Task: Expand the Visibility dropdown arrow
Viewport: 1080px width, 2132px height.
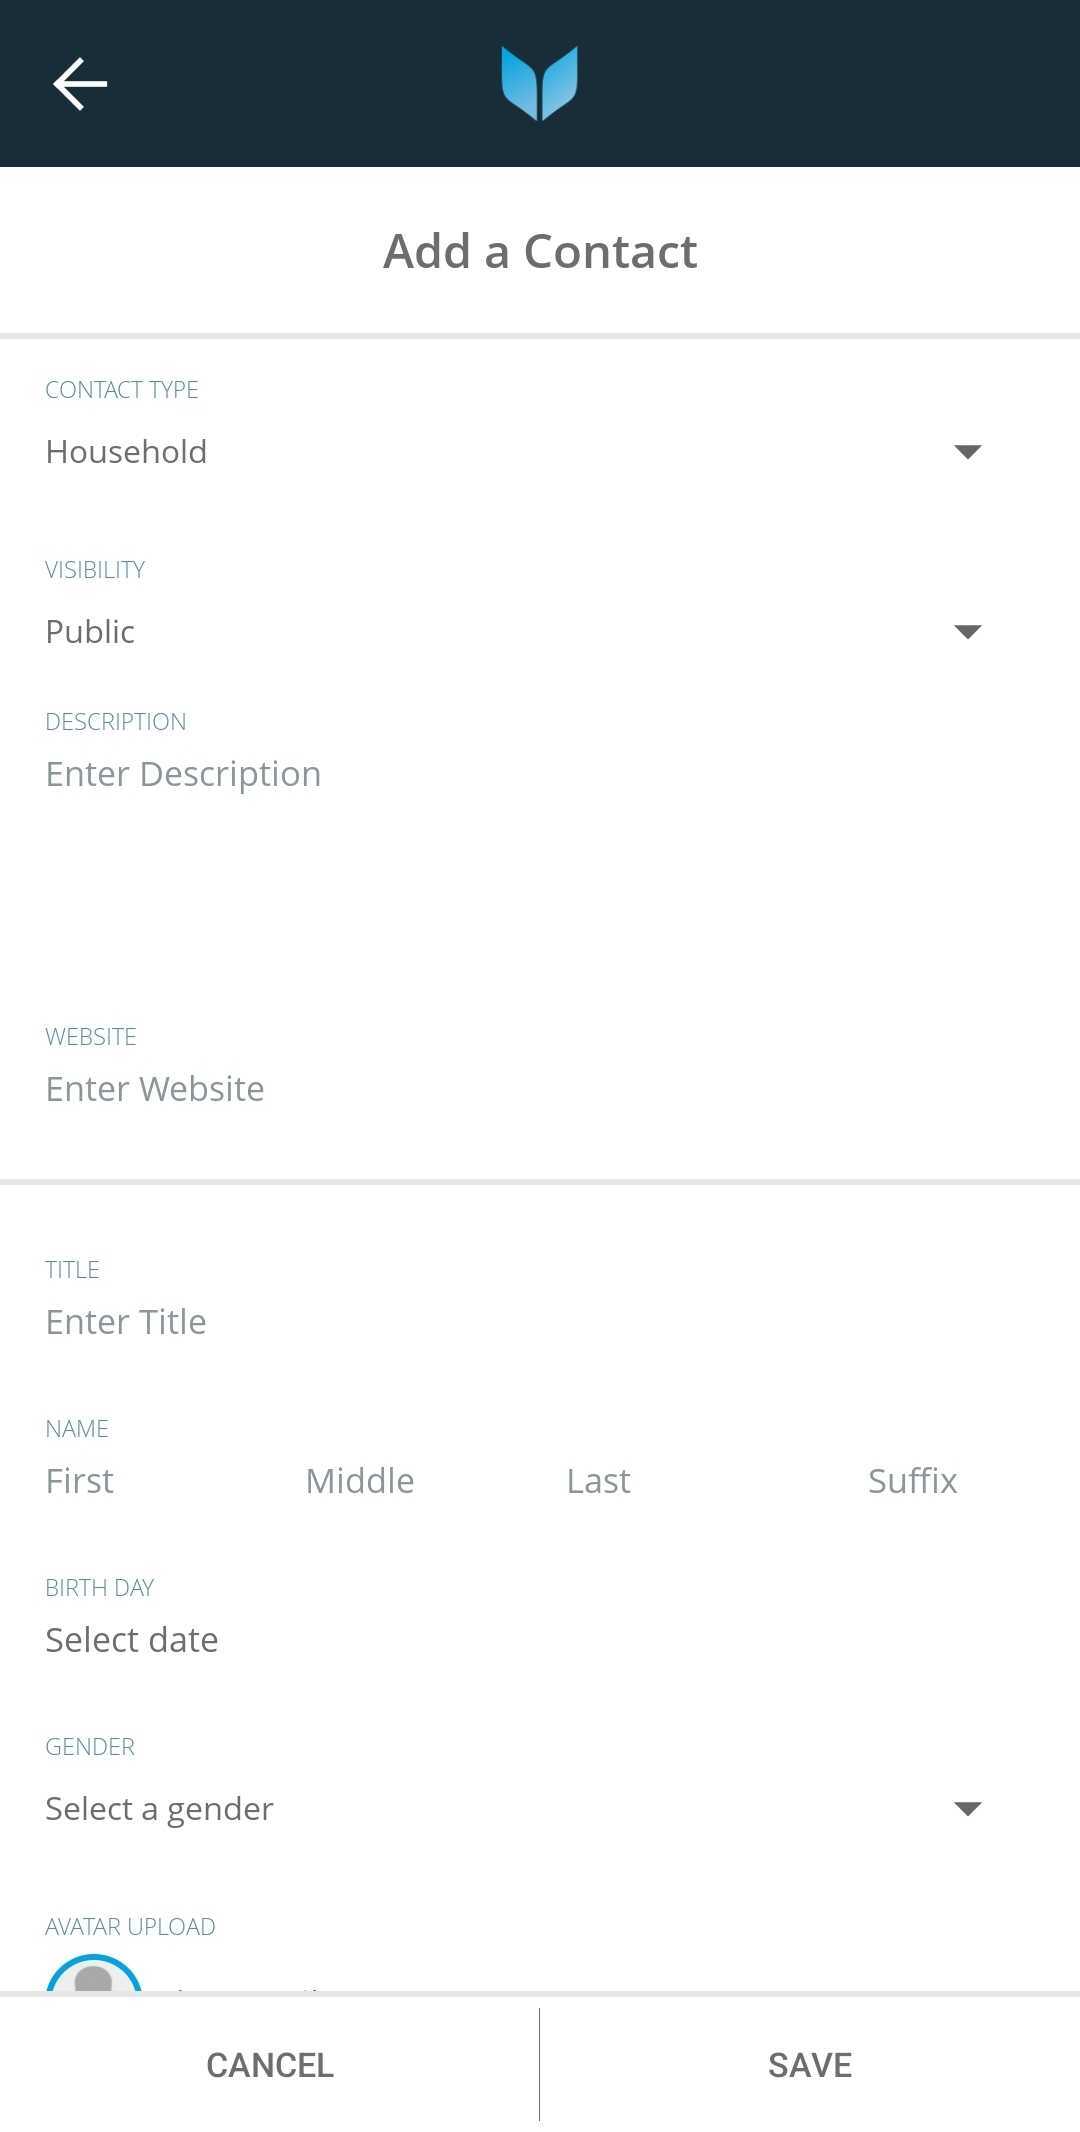Action: 967,632
